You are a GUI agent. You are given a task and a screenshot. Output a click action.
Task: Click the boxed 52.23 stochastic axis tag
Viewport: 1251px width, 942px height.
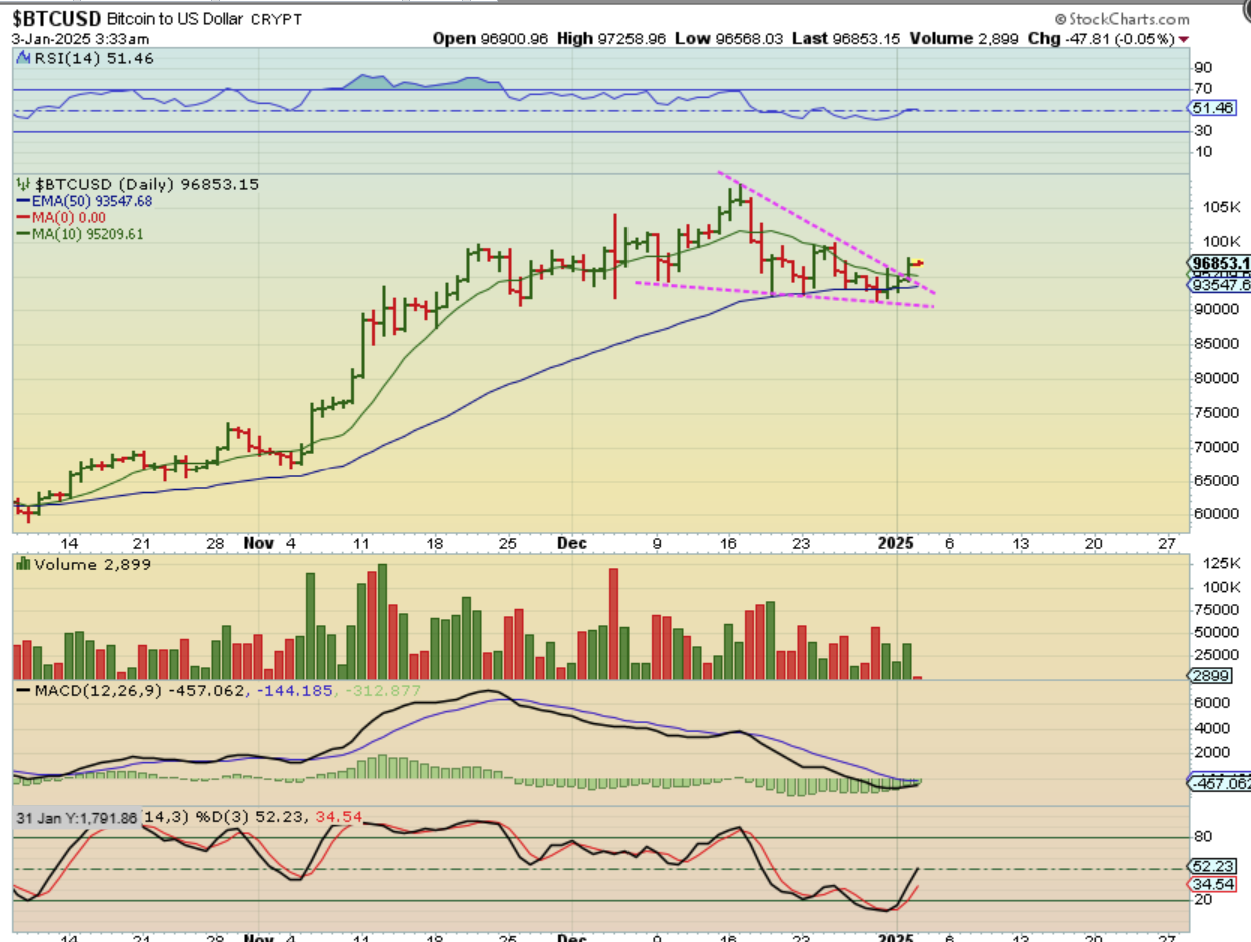click(1210, 866)
